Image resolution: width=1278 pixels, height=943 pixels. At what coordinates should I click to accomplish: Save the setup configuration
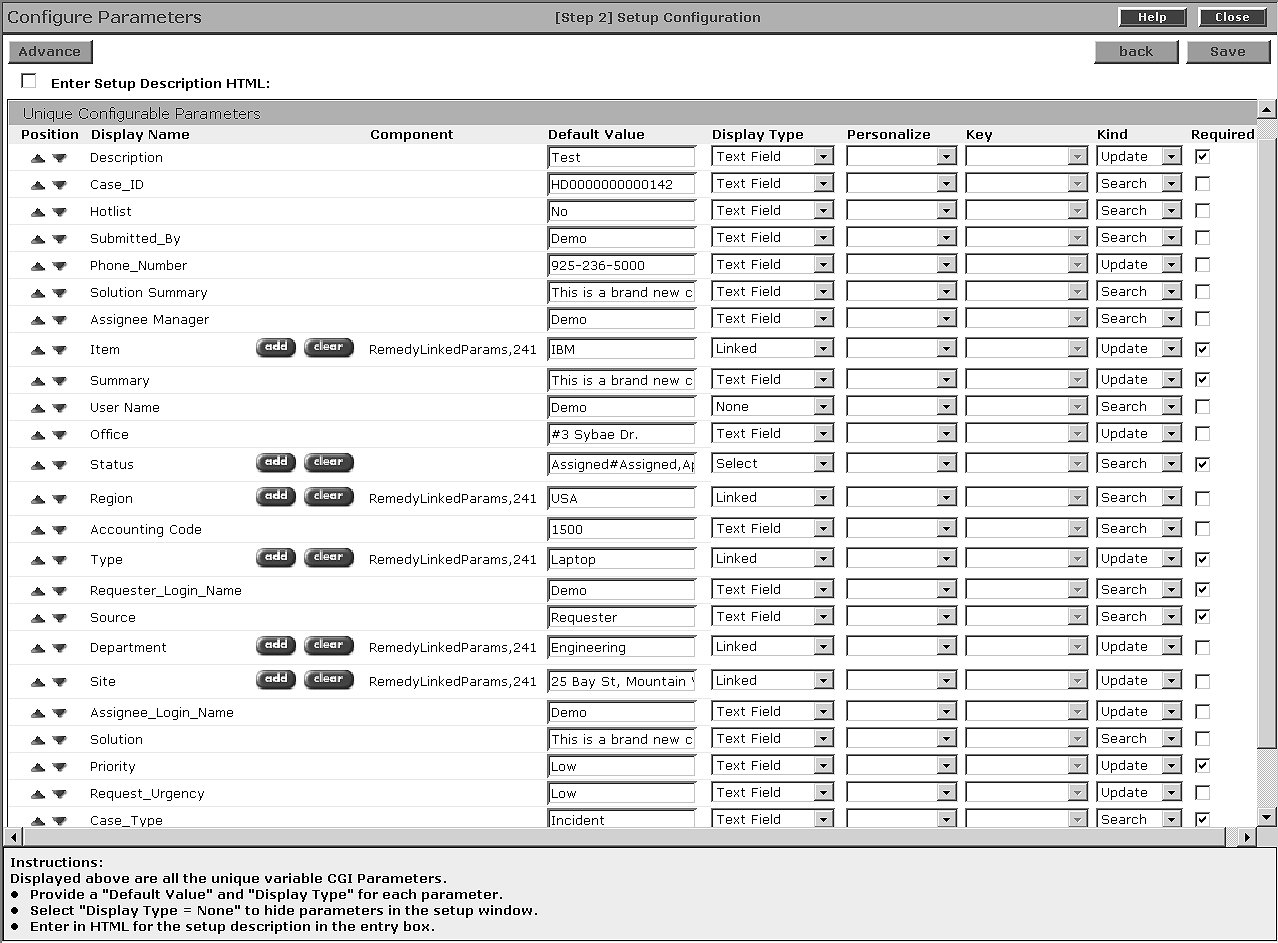[x=1228, y=52]
